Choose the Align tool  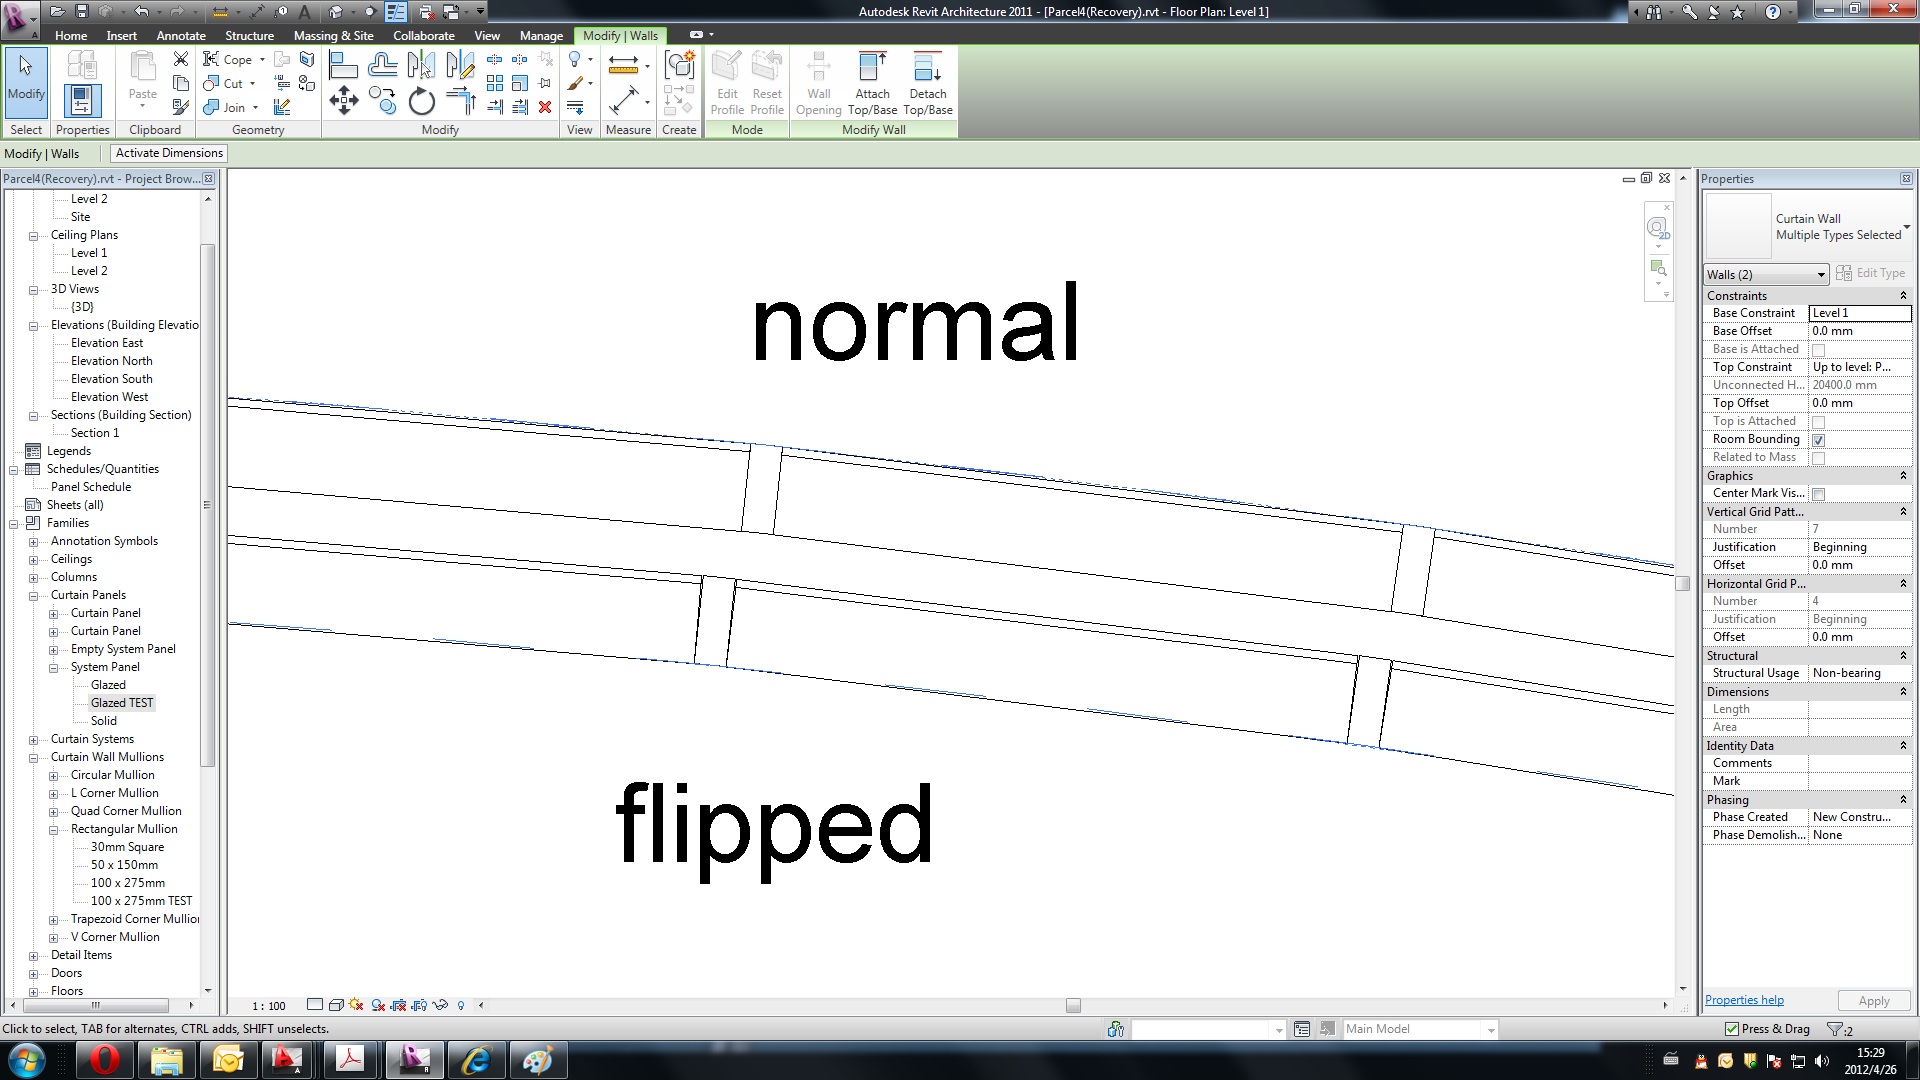[x=343, y=66]
